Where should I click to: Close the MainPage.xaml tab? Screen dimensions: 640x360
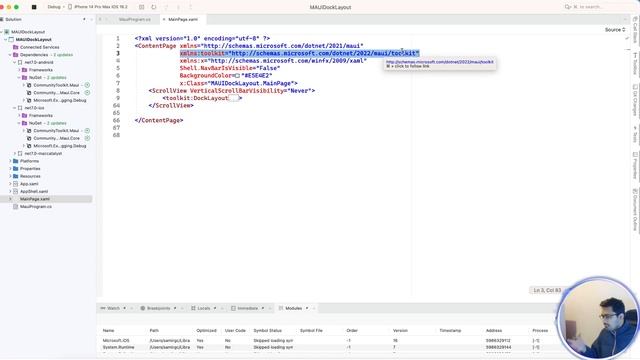pyautogui.click(x=164, y=19)
